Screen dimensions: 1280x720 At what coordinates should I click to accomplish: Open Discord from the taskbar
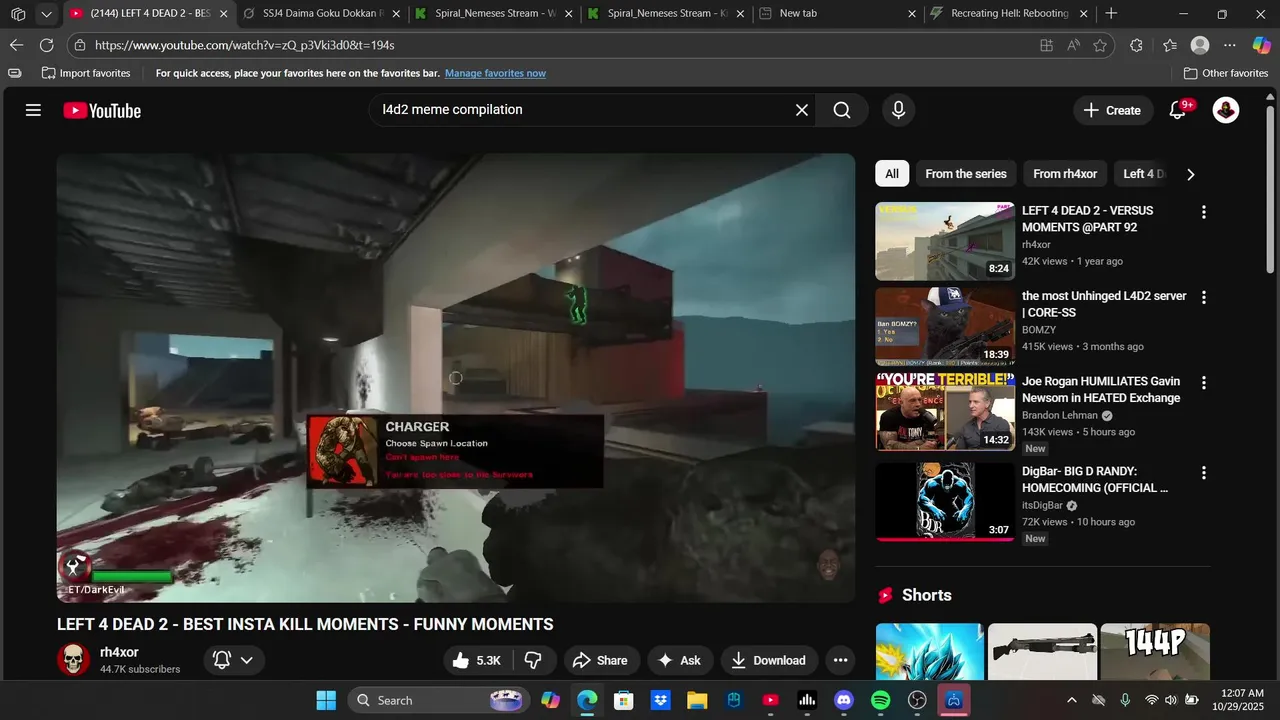point(844,700)
